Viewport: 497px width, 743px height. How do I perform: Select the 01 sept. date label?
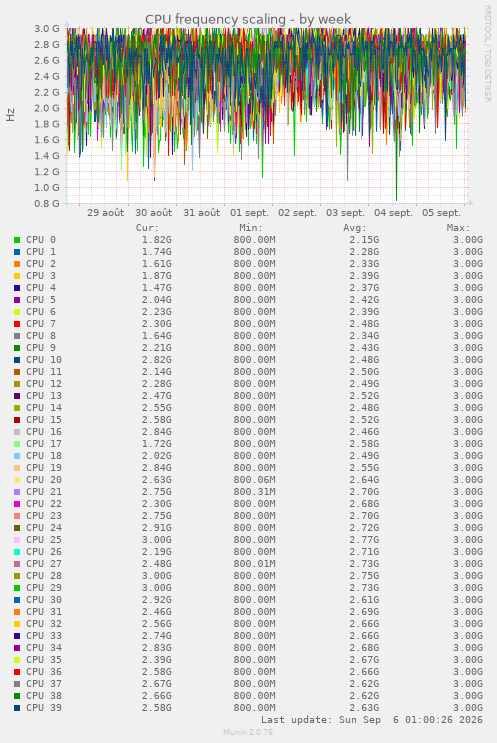[249, 213]
